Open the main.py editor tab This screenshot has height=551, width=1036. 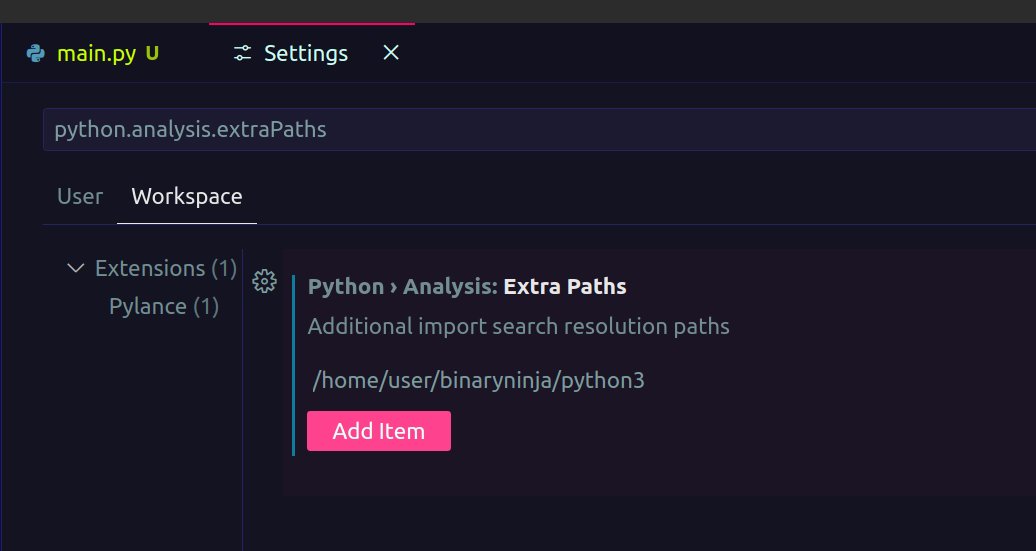106,54
